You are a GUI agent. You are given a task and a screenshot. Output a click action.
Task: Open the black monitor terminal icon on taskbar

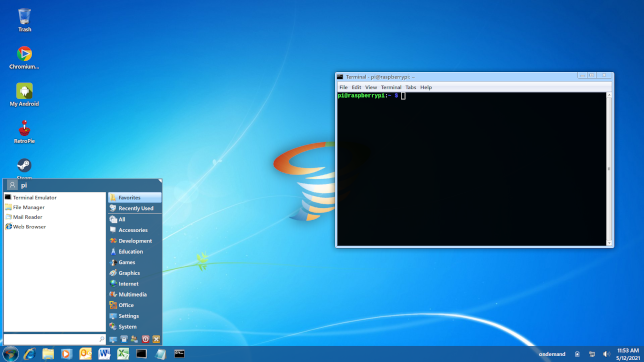(142, 354)
